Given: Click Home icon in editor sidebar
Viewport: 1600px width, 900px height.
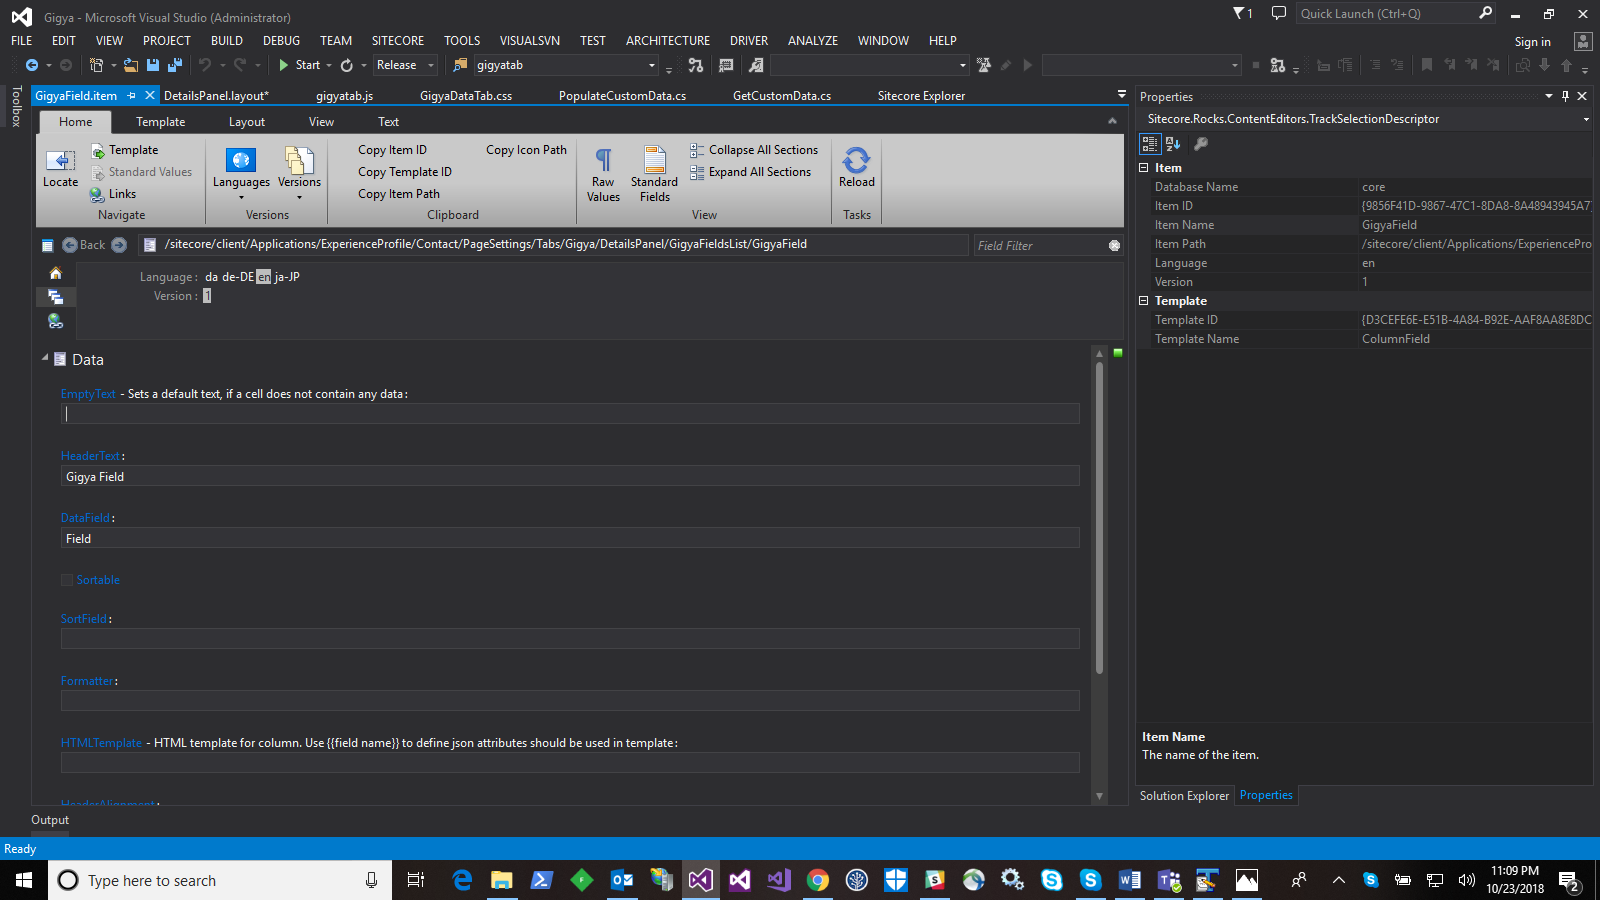Looking at the screenshot, I should [x=55, y=273].
